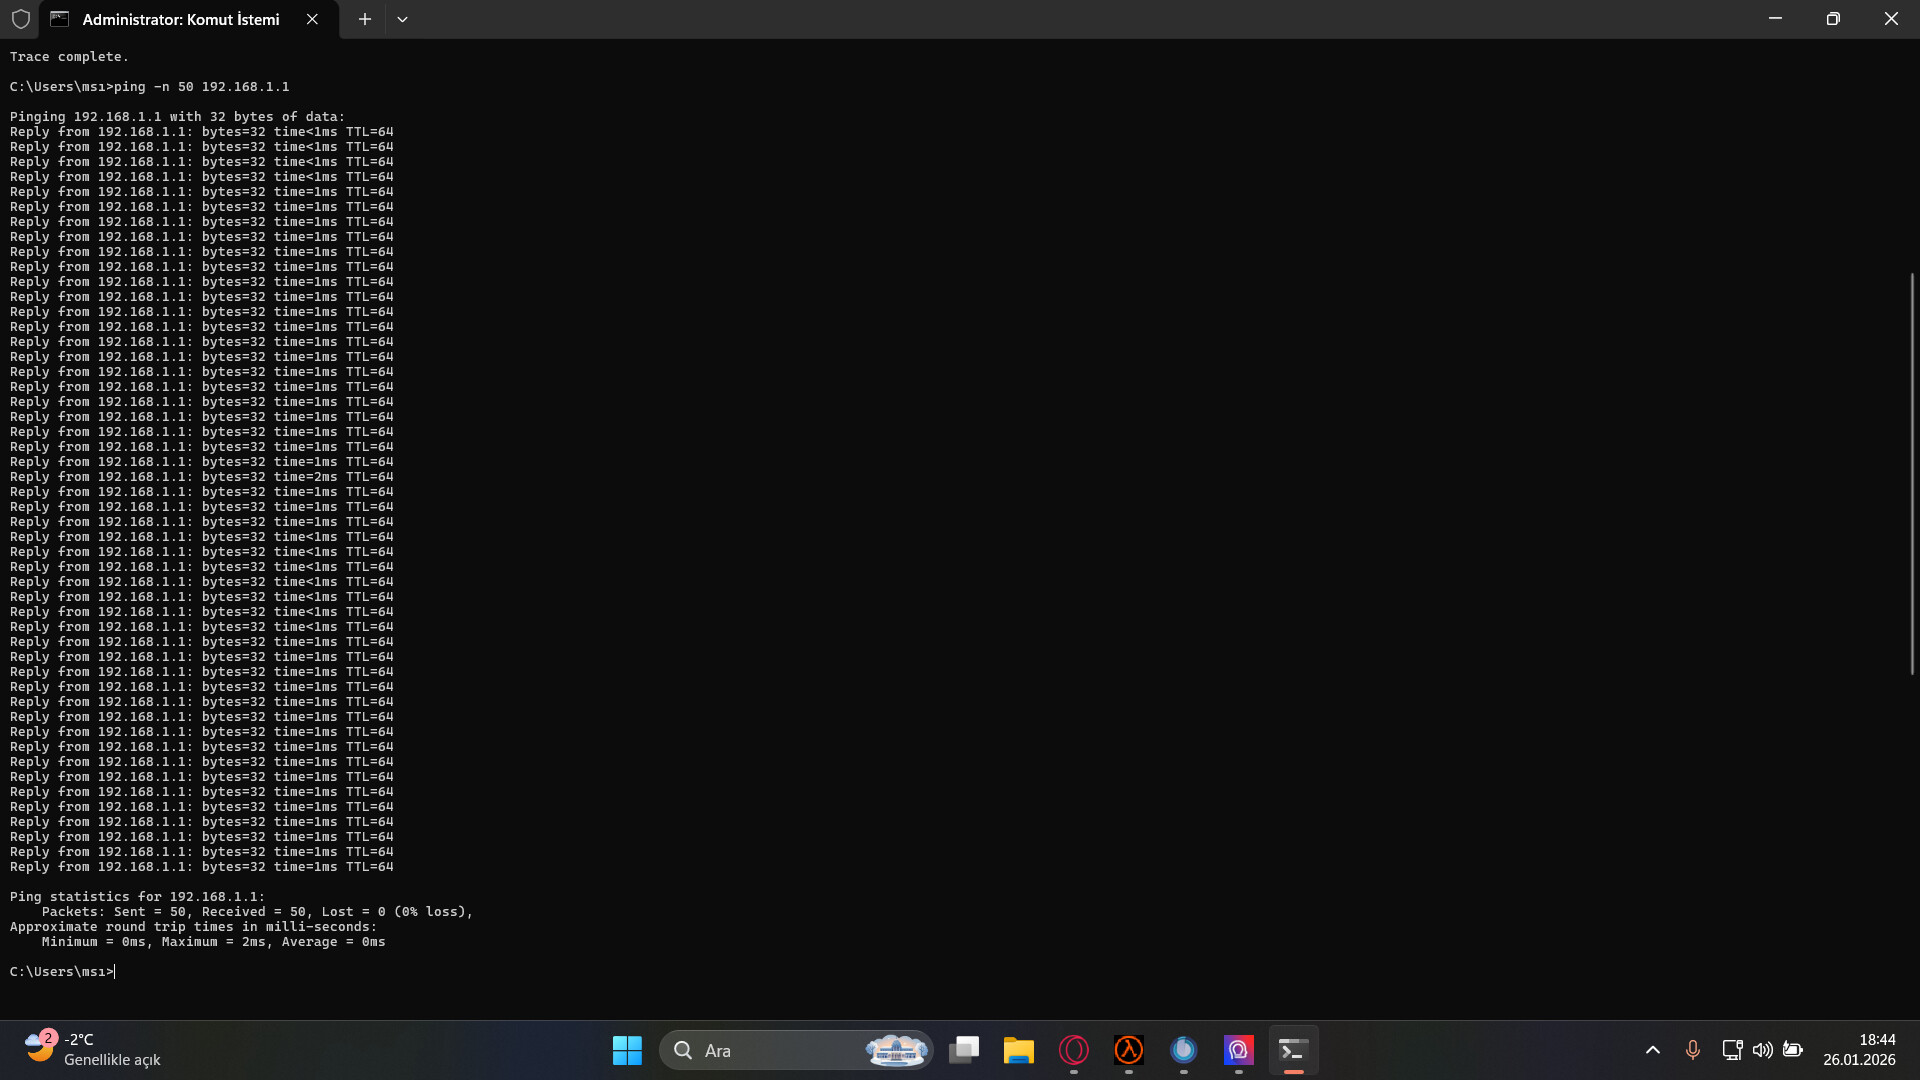Open the weather widget showing -2°C
The height and width of the screenshot is (1080, 1920).
point(92,1050)
